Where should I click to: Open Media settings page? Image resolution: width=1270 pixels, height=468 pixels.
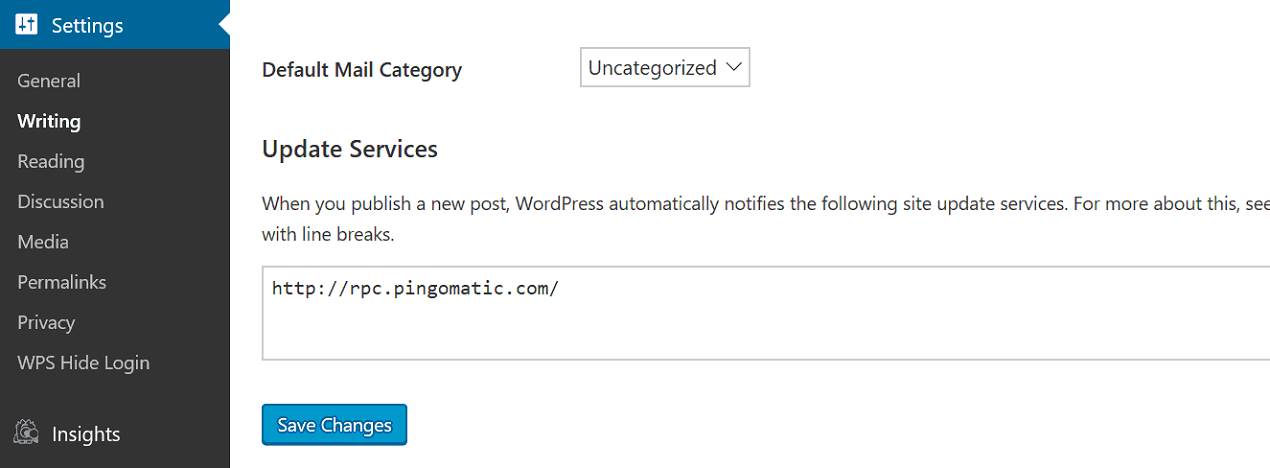(43, 242)
